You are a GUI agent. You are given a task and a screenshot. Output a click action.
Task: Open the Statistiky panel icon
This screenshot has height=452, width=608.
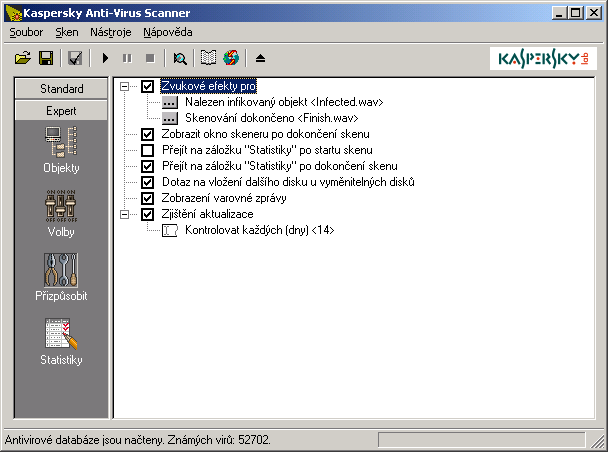tap(61, 342)
